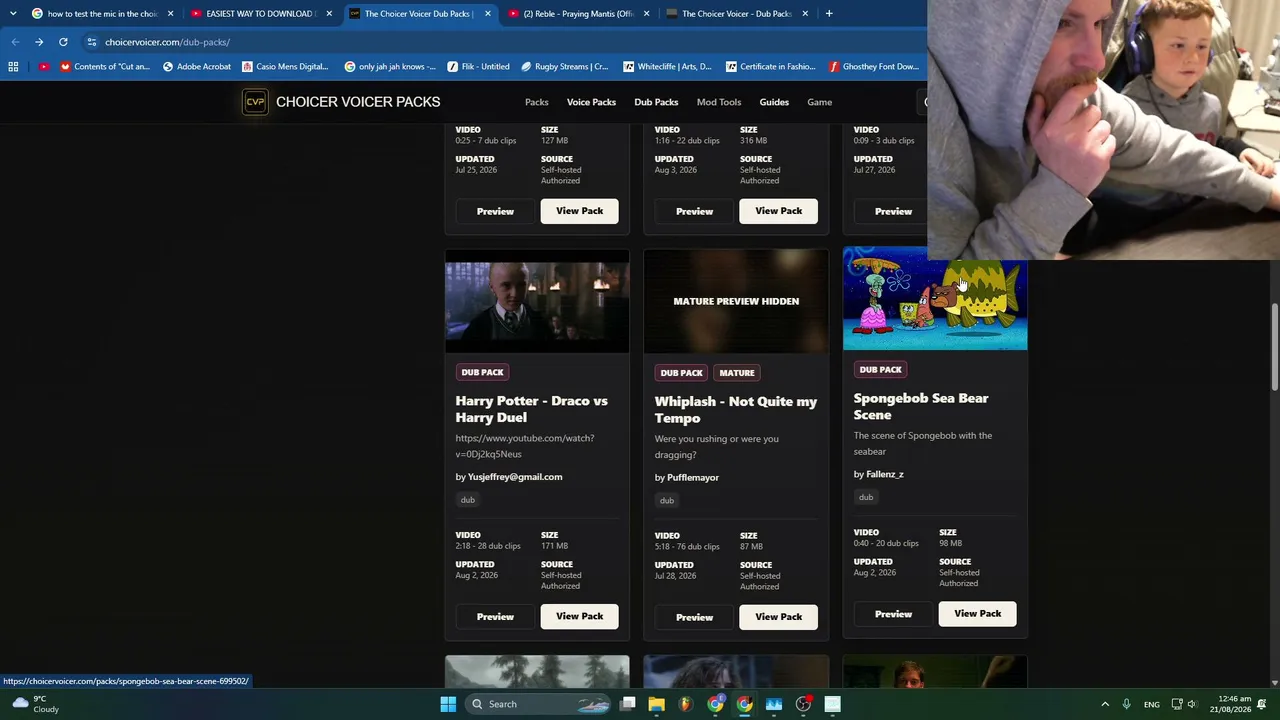The width and height of the screenshot is (1280, 720).
Task: Switch to 'how to test the mic' tab
Action: [x=102, y=14]
